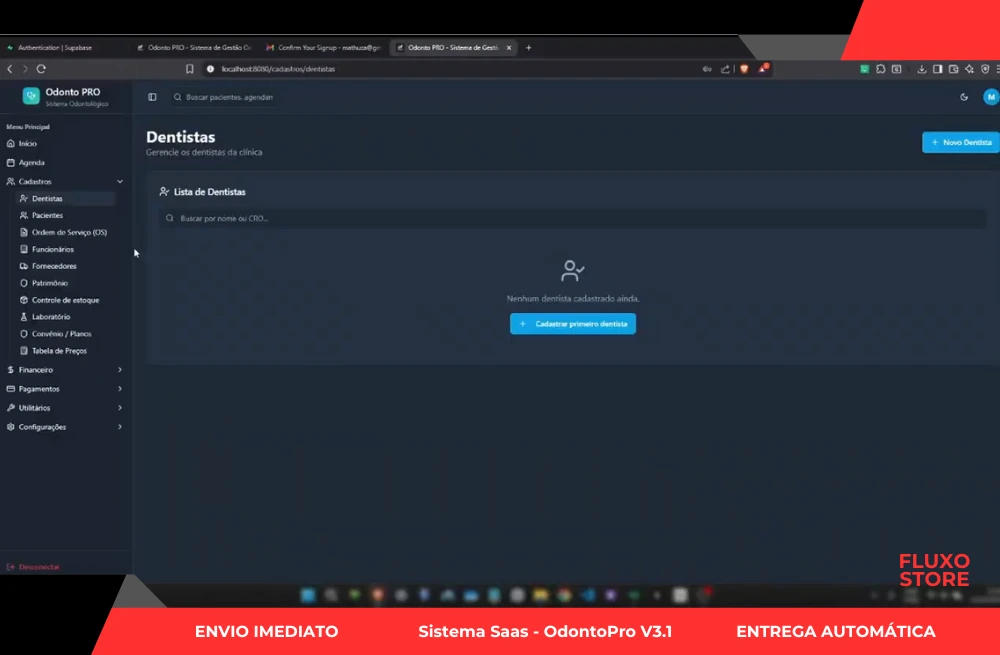Click the Brave shields icon
The image size is (1000, 655).
(x=744, y=69)
